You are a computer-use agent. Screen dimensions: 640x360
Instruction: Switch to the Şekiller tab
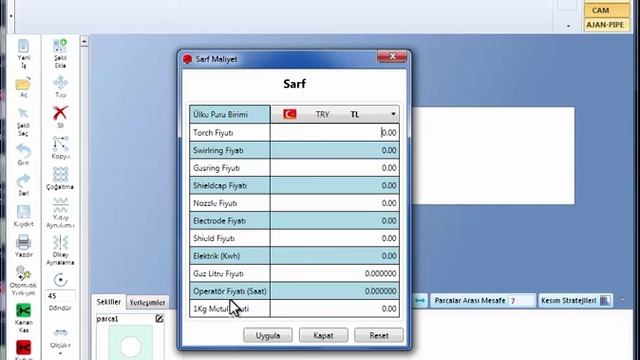tap(109, 302)
